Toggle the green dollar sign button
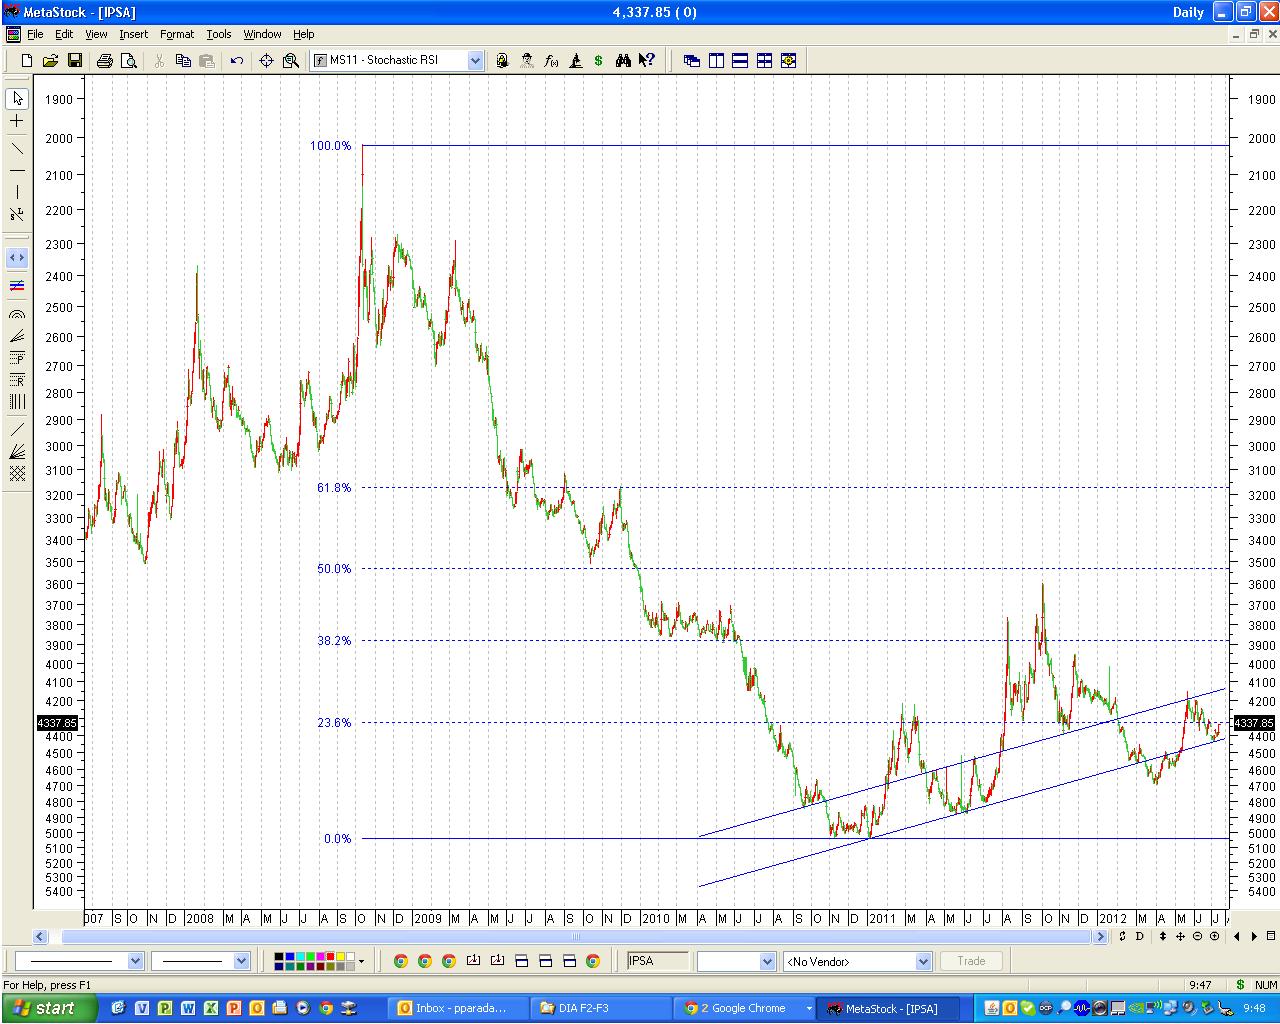 tap(598, 61)
